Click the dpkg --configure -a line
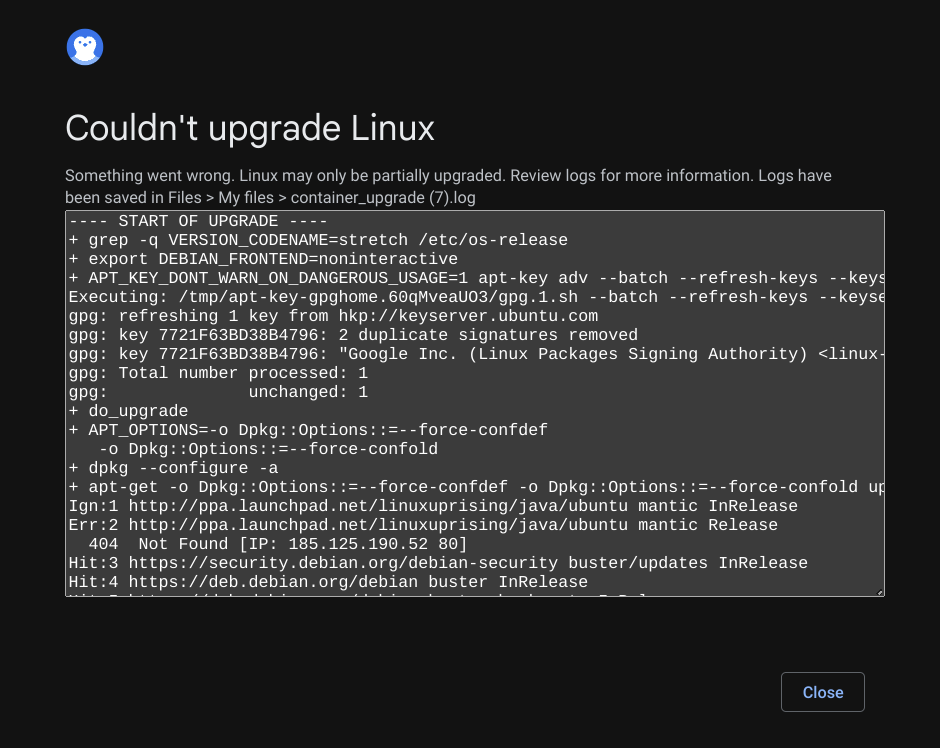940x748 pixels. [173, 468]
